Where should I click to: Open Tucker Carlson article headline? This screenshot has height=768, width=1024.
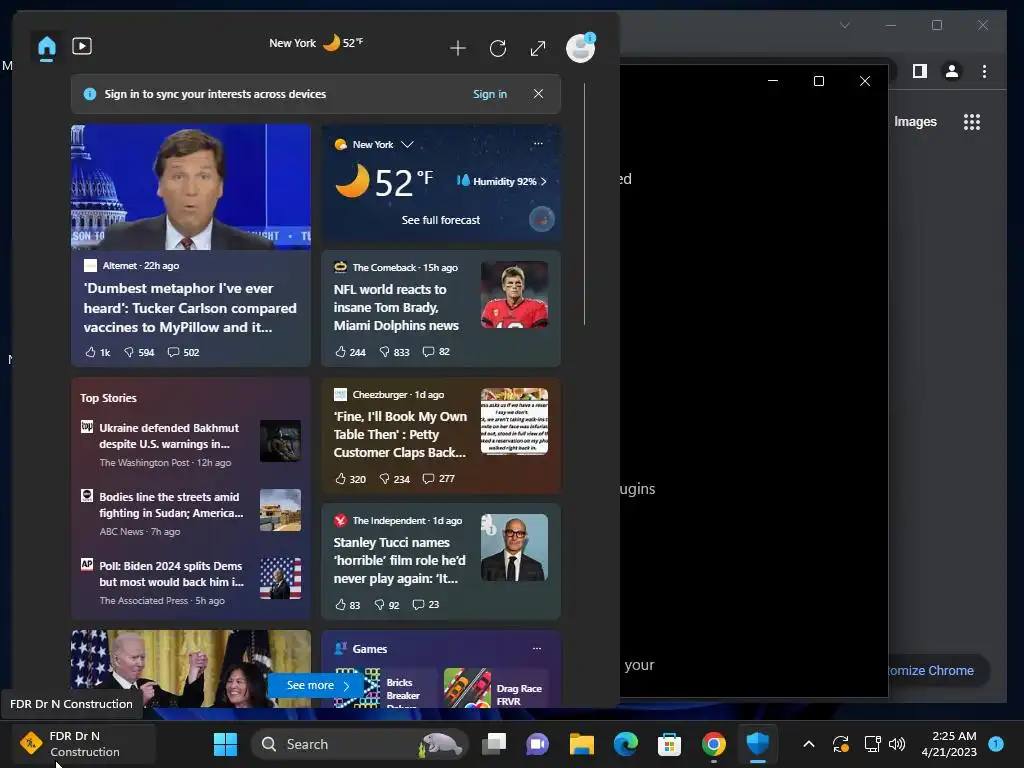(x=190, y=308)
